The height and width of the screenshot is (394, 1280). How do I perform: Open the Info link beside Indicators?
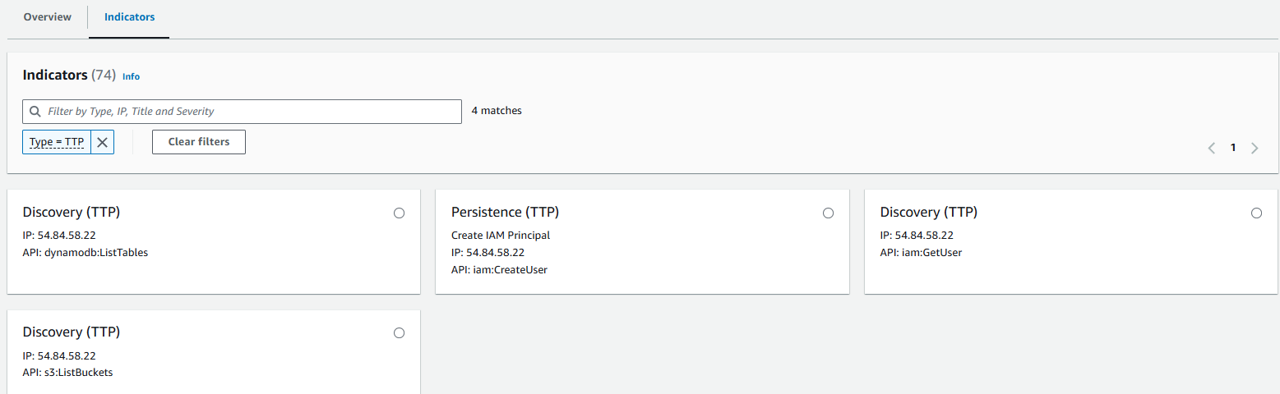(131, 76)
